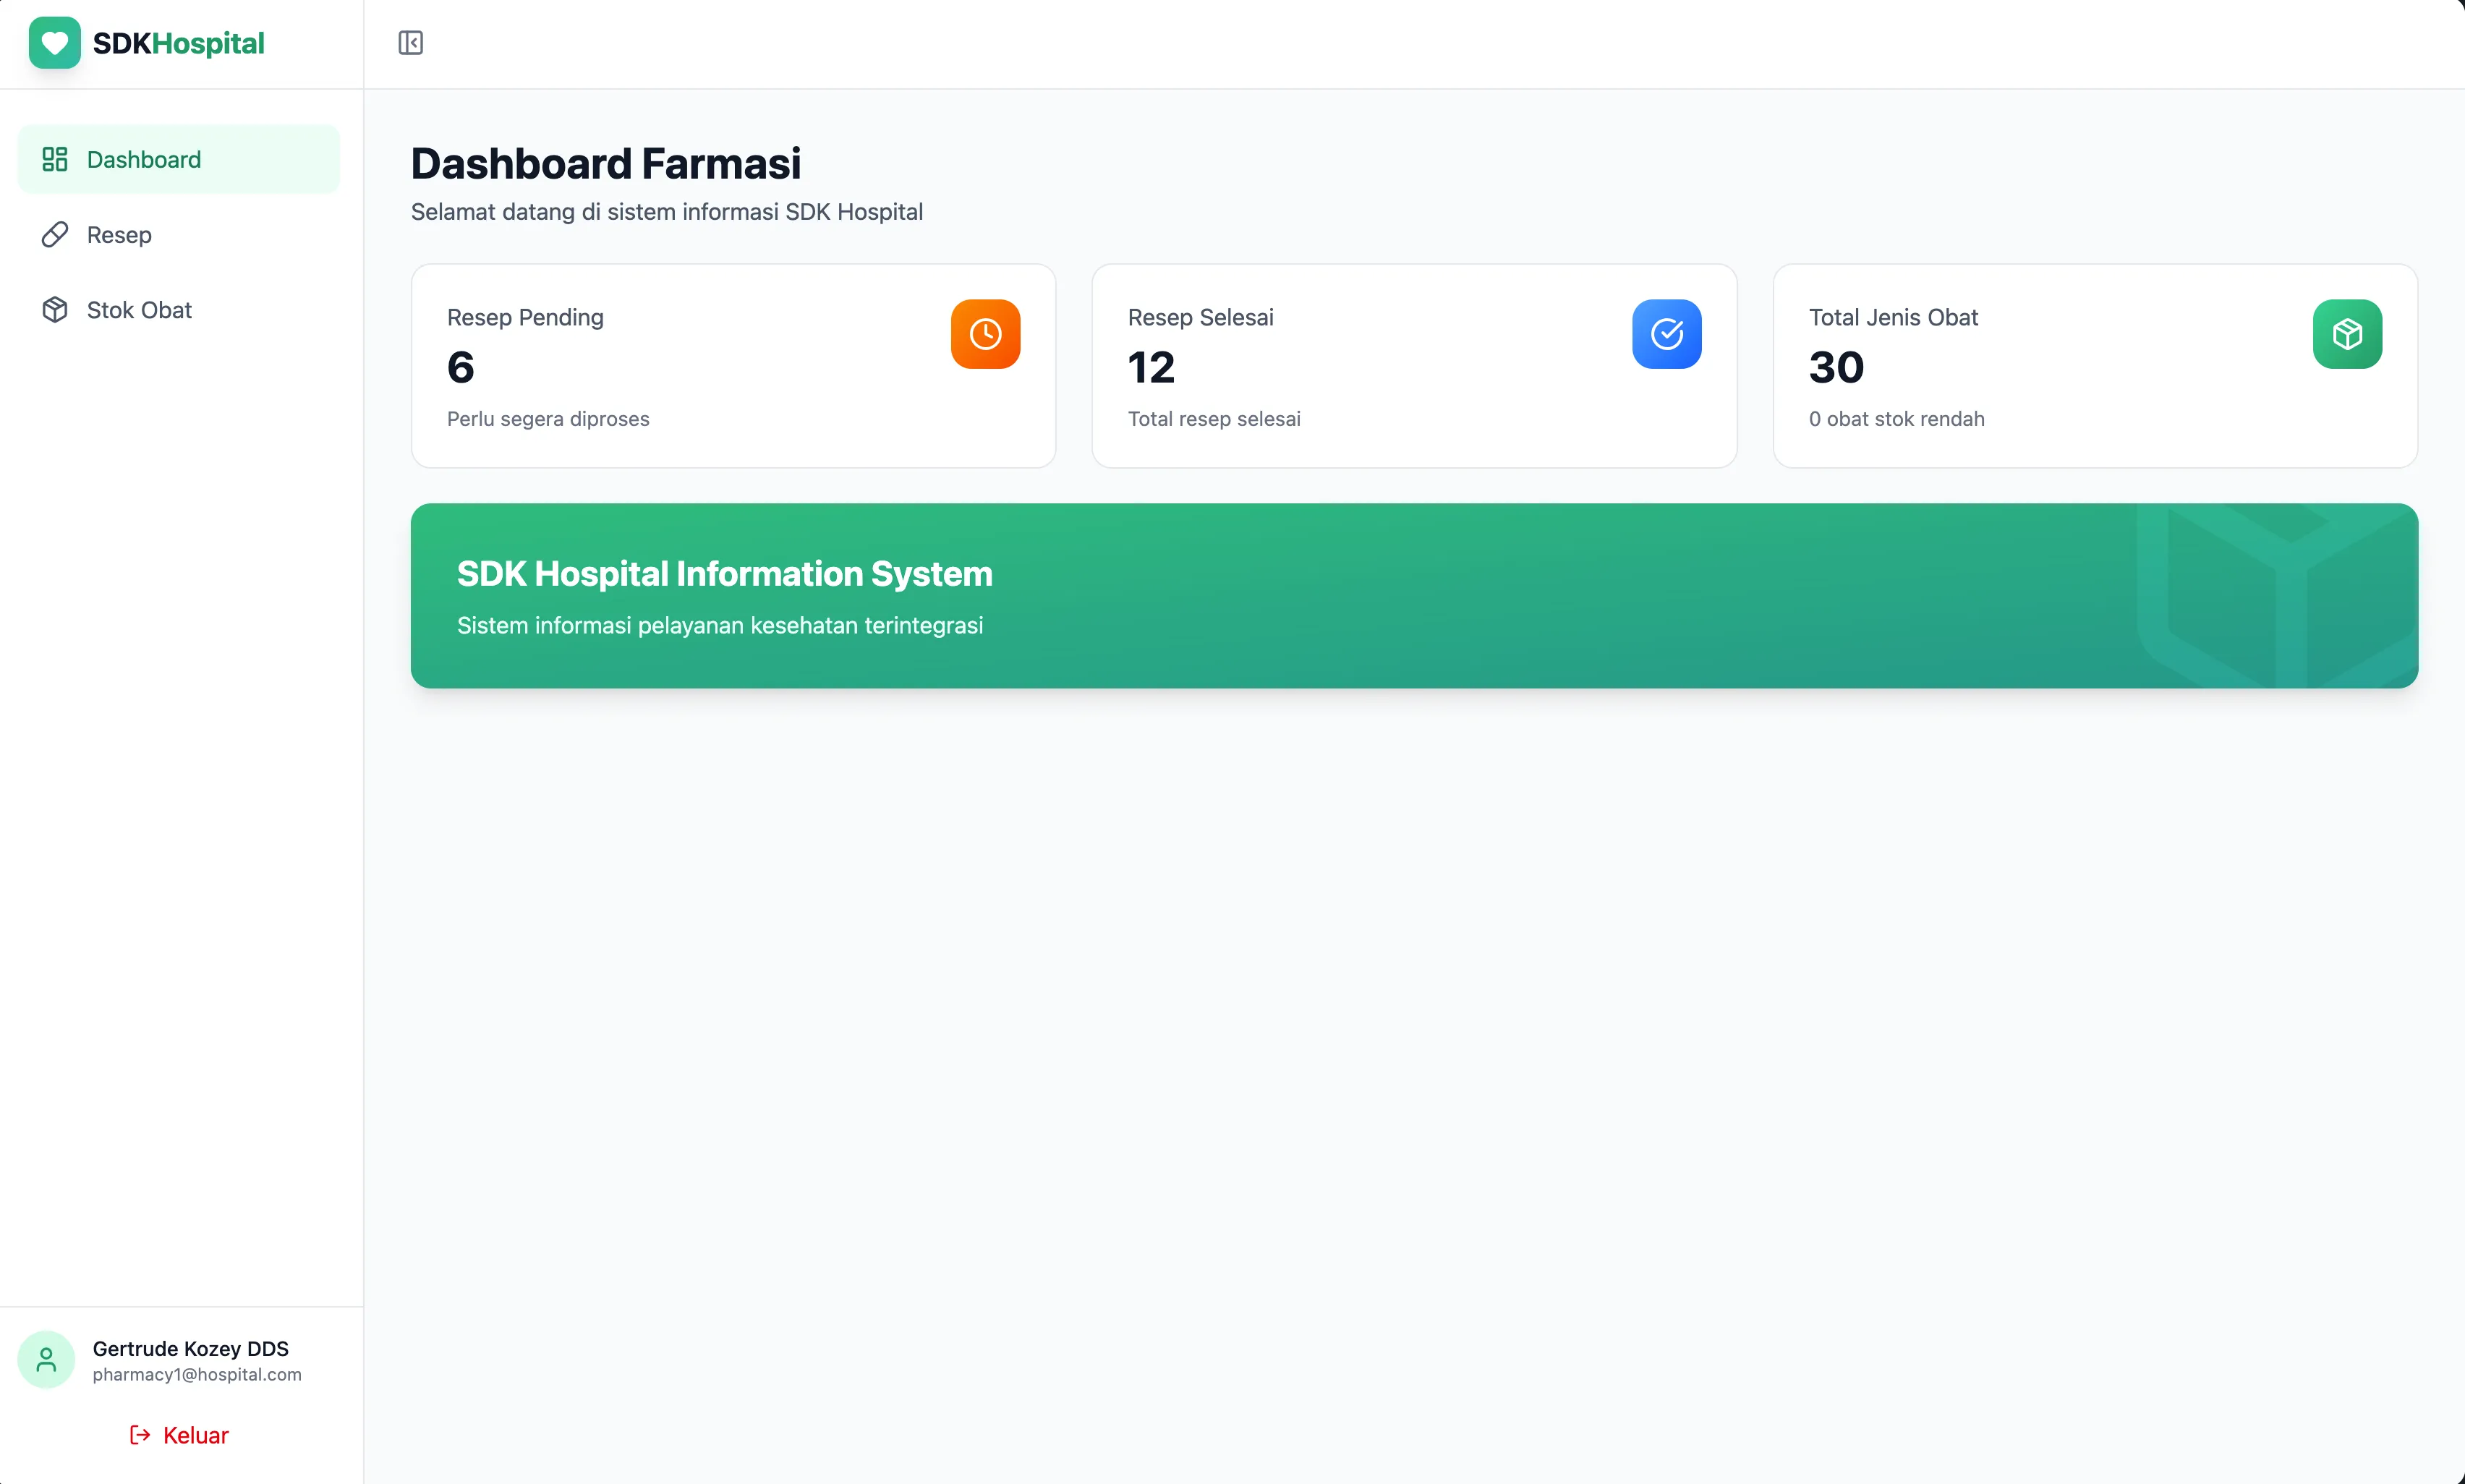Click the blue checkmark icon on Resep Selesai card
Image resolution: width=2465 pixels, height=1484 pixels.
pyautogui.click(x=1666, y=333)
